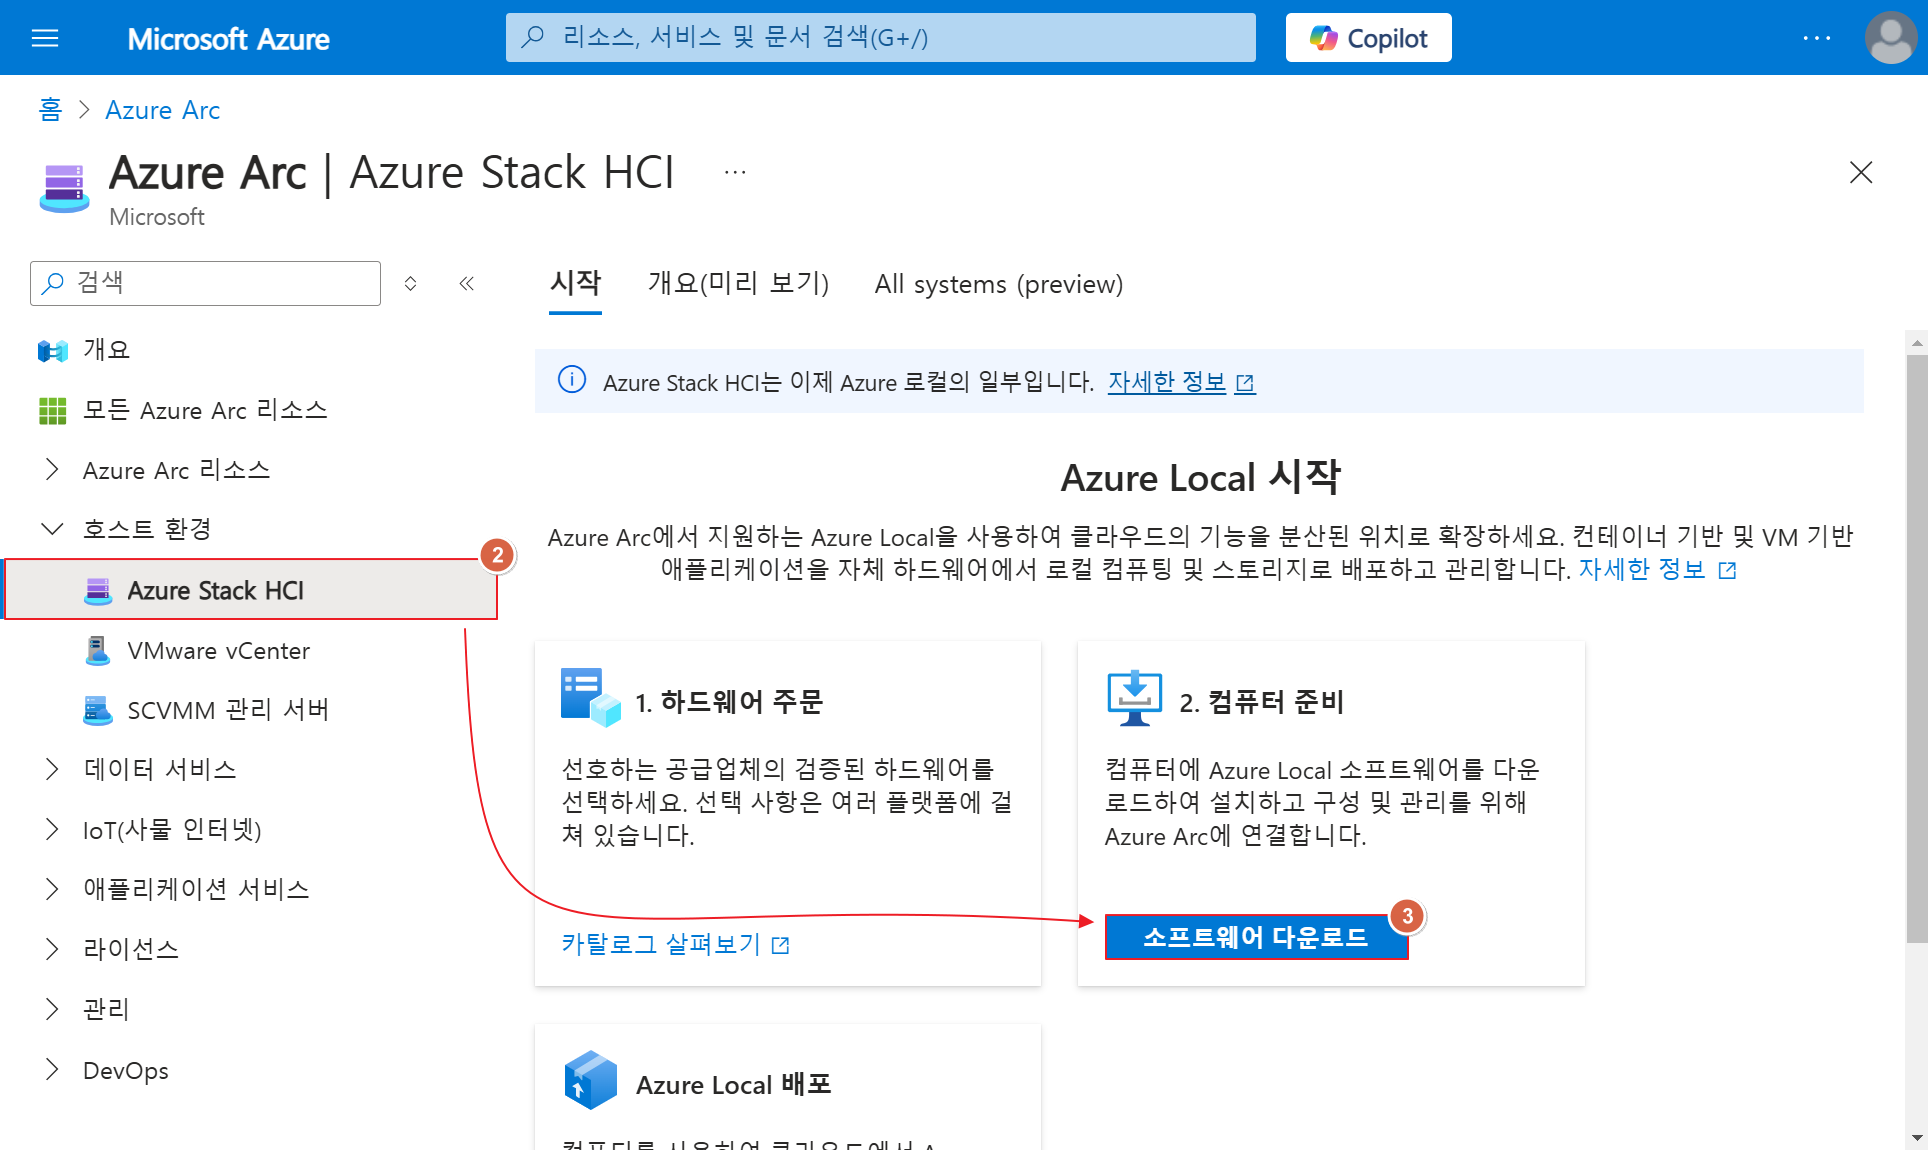Screen dimensions: 1928x1150
Task: Click the search magnifier icon in top bar
Action: (x=533, y=38)
